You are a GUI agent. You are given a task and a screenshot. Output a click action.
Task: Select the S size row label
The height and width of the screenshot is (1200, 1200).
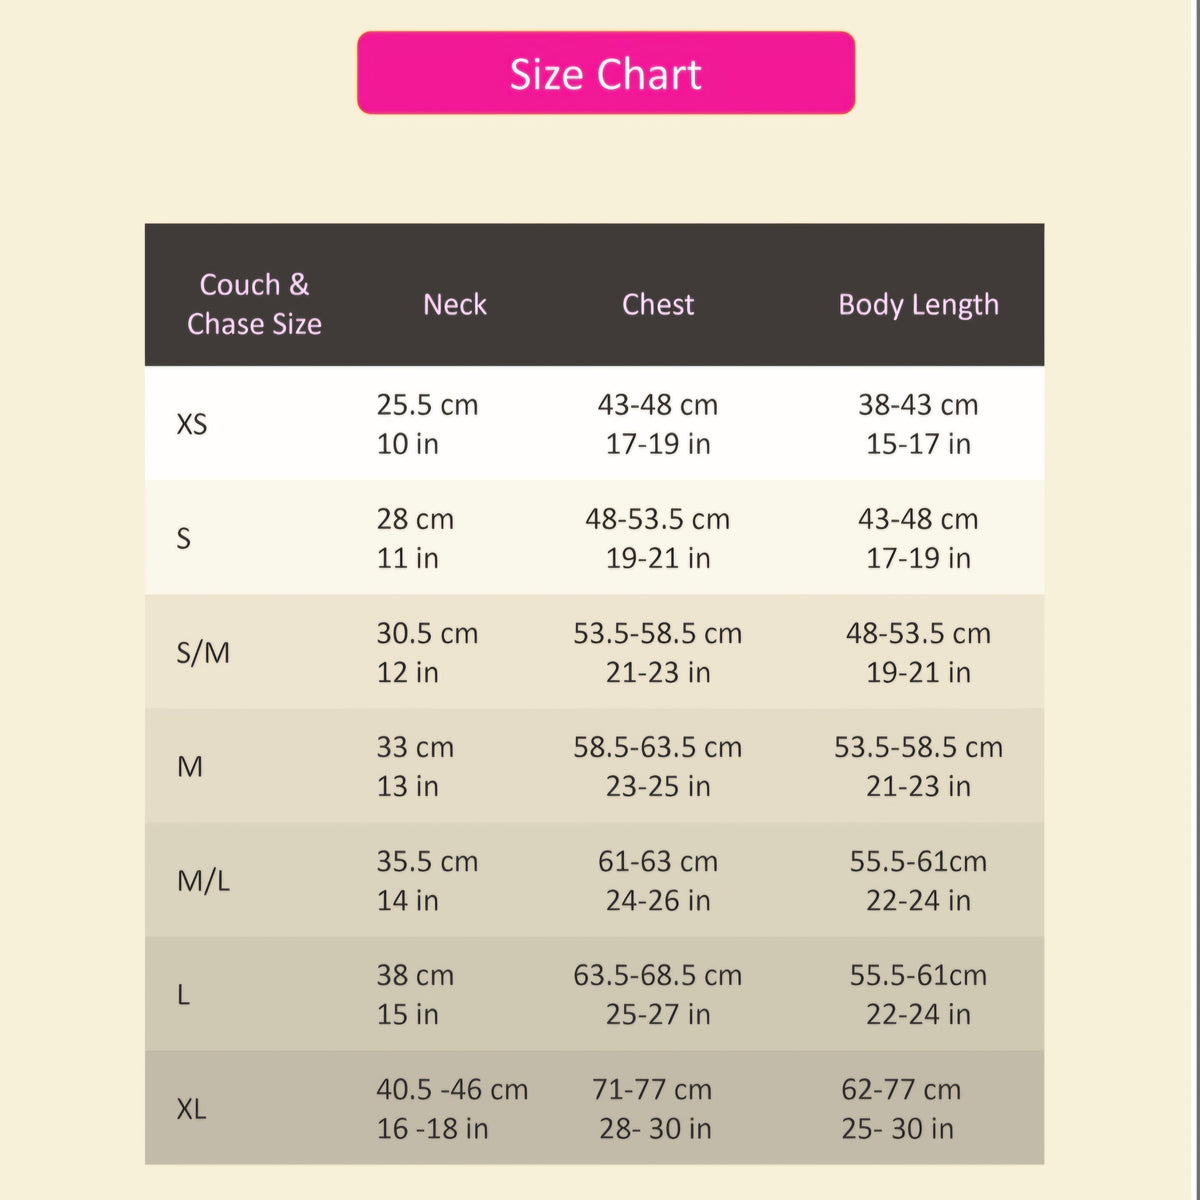[183, 538]
